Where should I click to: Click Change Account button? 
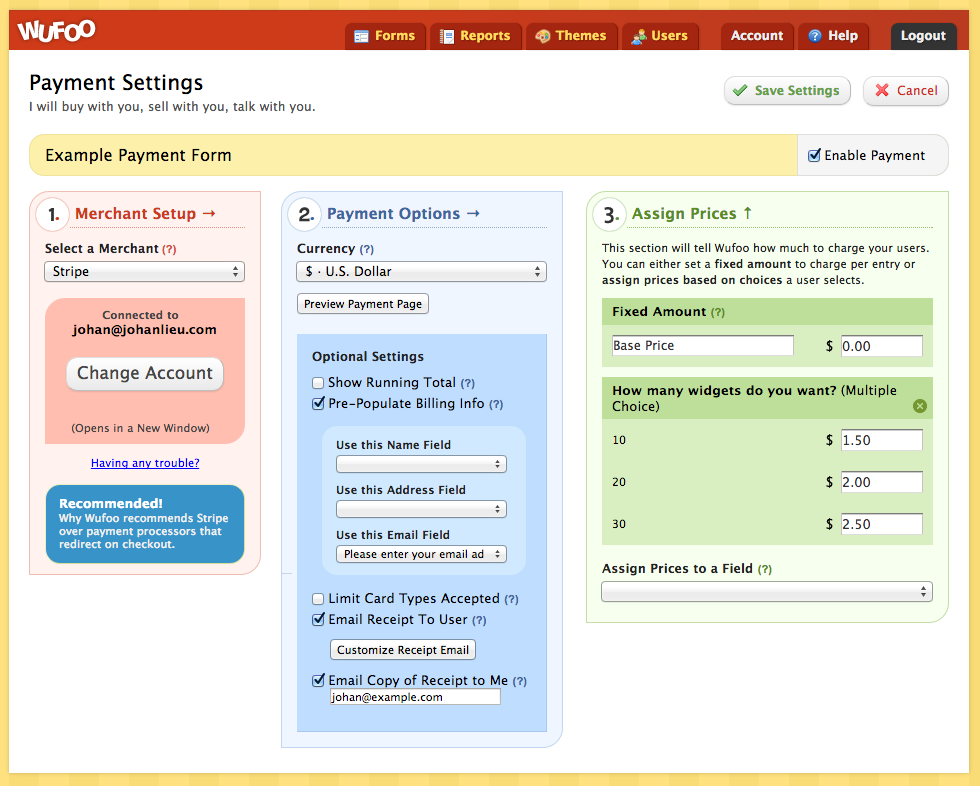(145, 374)
